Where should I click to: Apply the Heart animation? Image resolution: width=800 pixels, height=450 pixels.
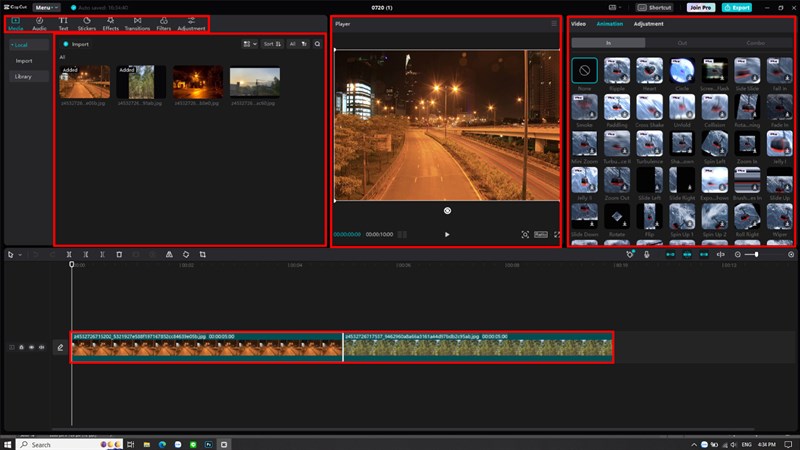[649, 70]
